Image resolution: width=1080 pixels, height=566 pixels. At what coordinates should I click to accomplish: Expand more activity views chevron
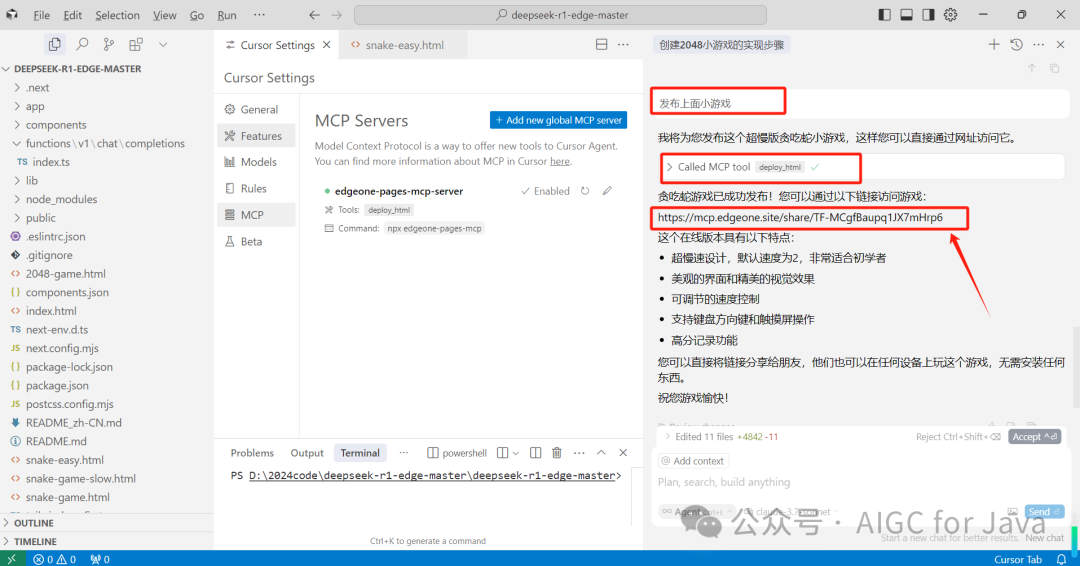pyautogui.click(x=163, y=44)
